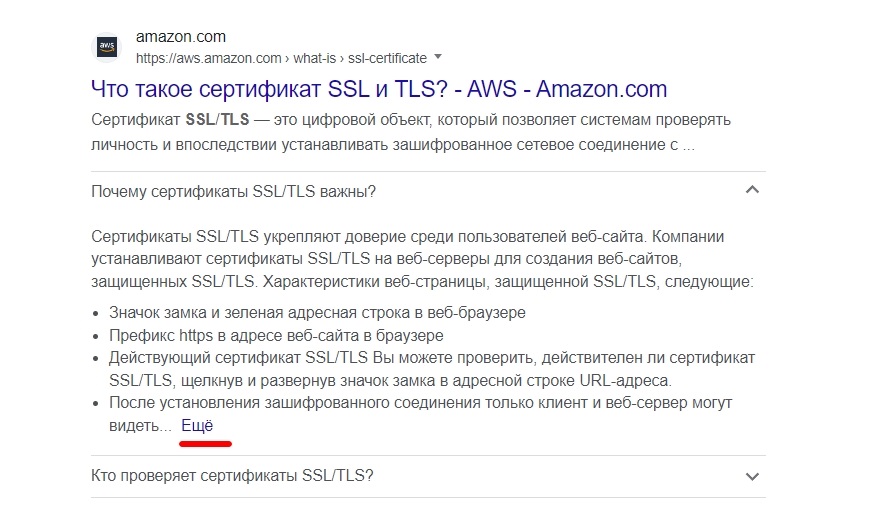This screenshot has width=878, height=513.
Task: Click the red underline beneath 'Ещё'
Action: pyautogui.click(x=205, y=441)
